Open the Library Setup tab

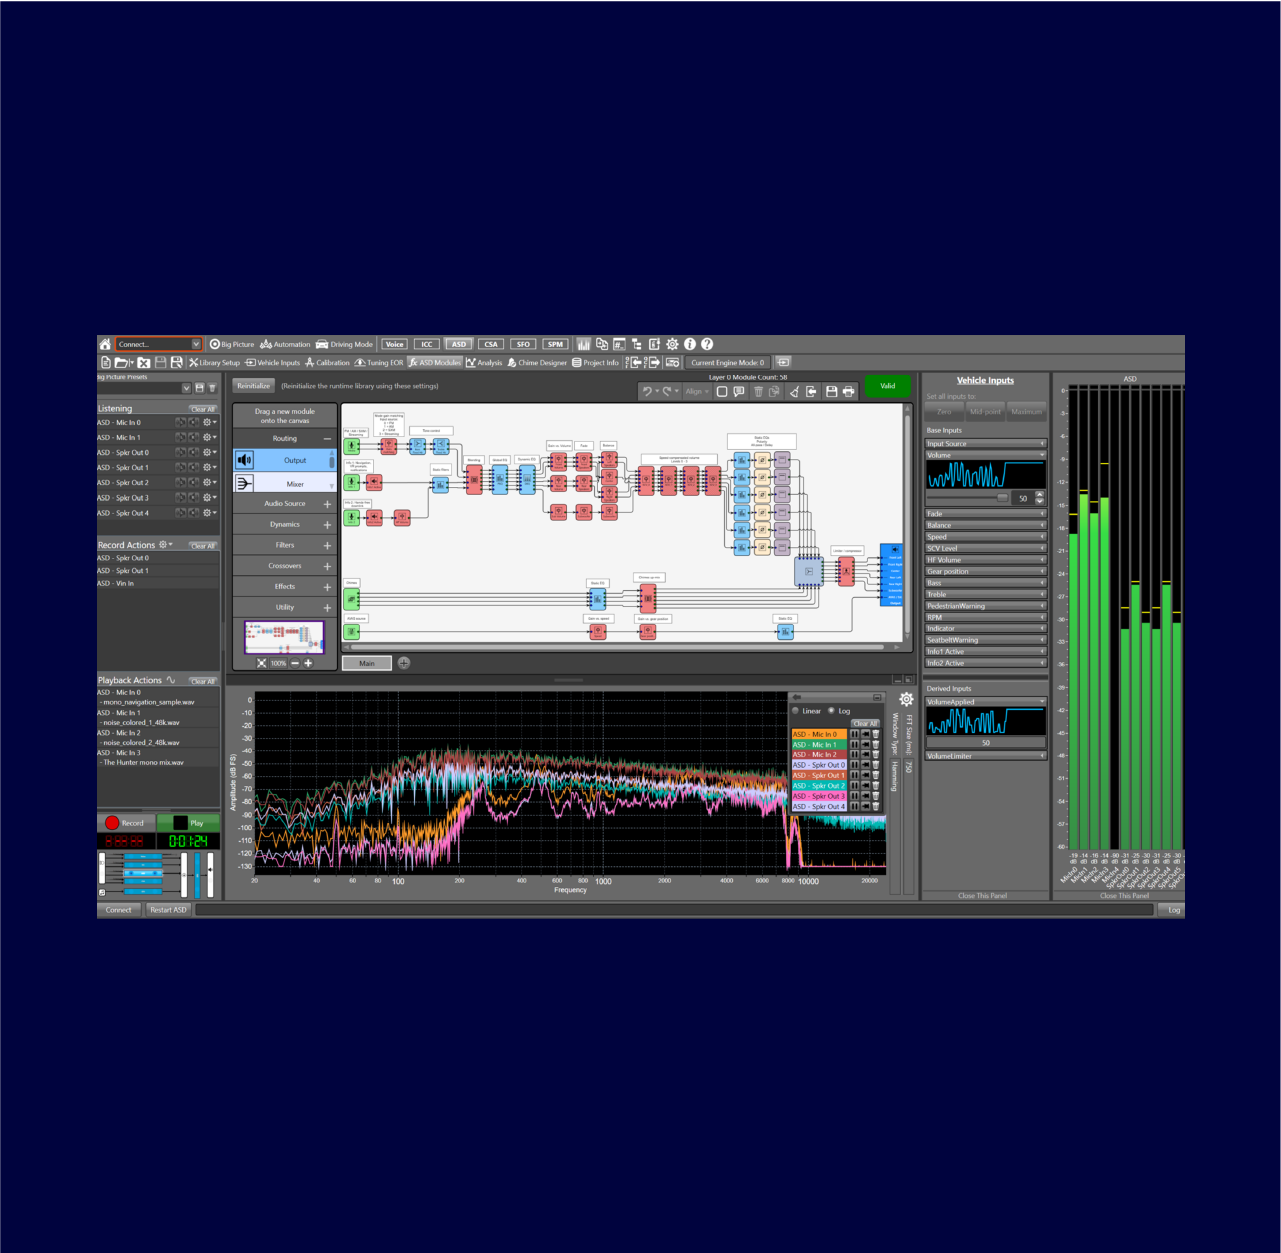click(x=214, y=362)
